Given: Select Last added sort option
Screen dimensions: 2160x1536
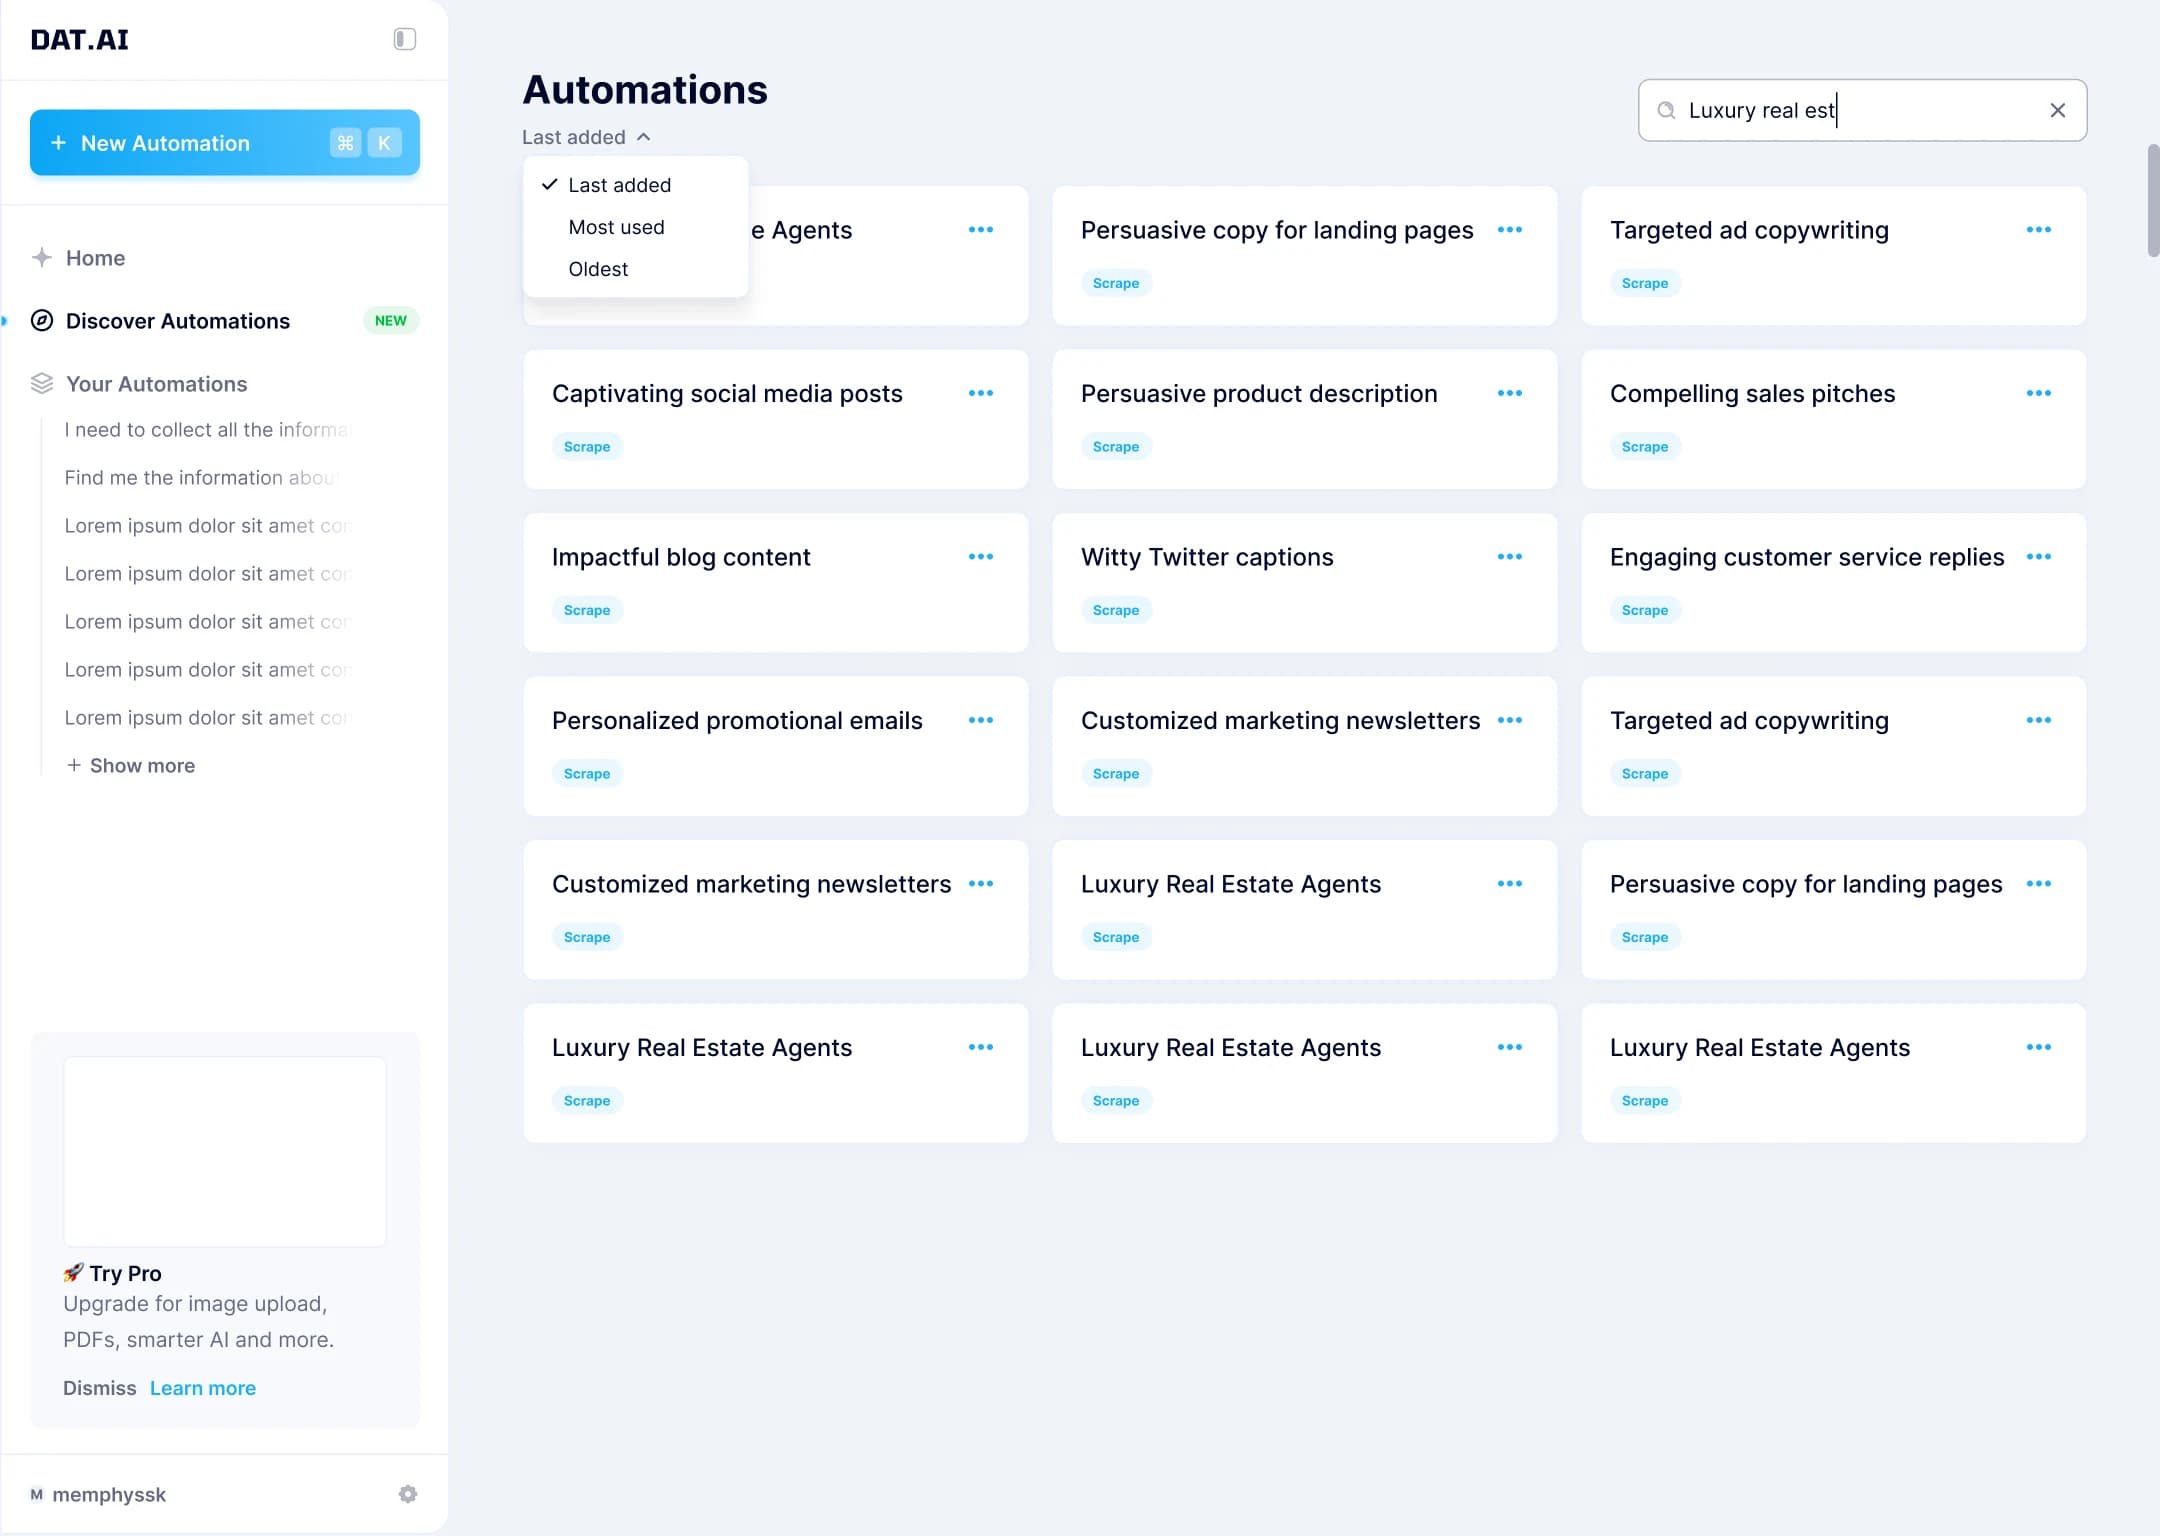Looking at the screenshot, I should click(x=636, y=185).
